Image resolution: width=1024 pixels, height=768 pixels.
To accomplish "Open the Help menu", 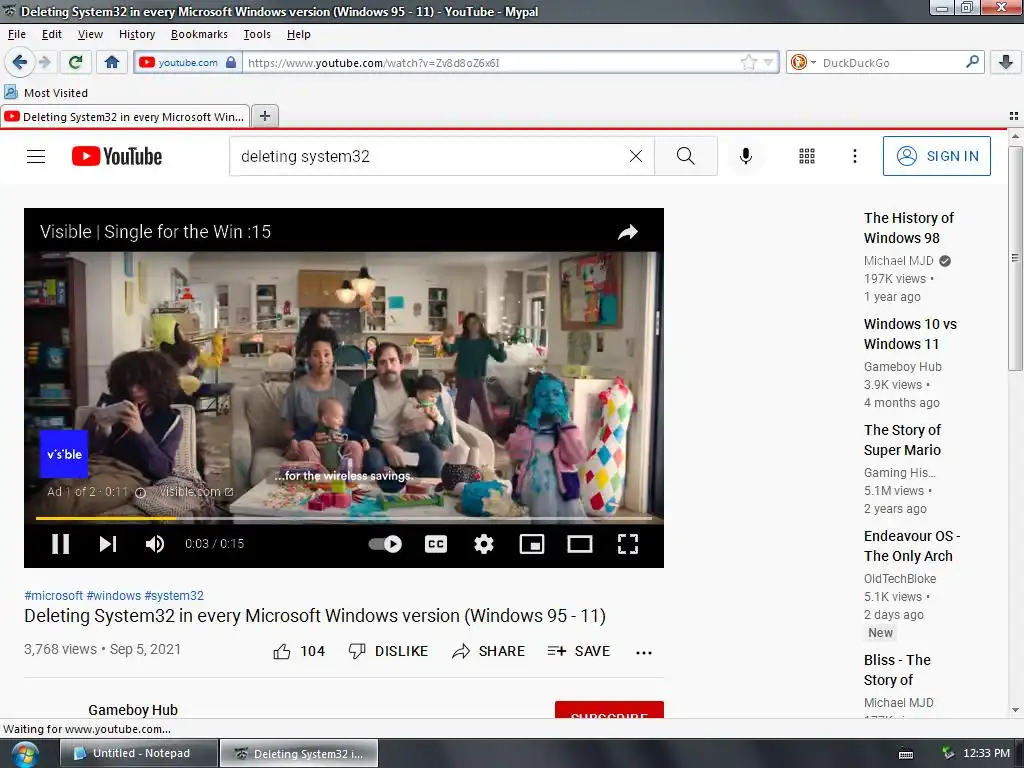I will pyautogui.click(x=298, y=34).
